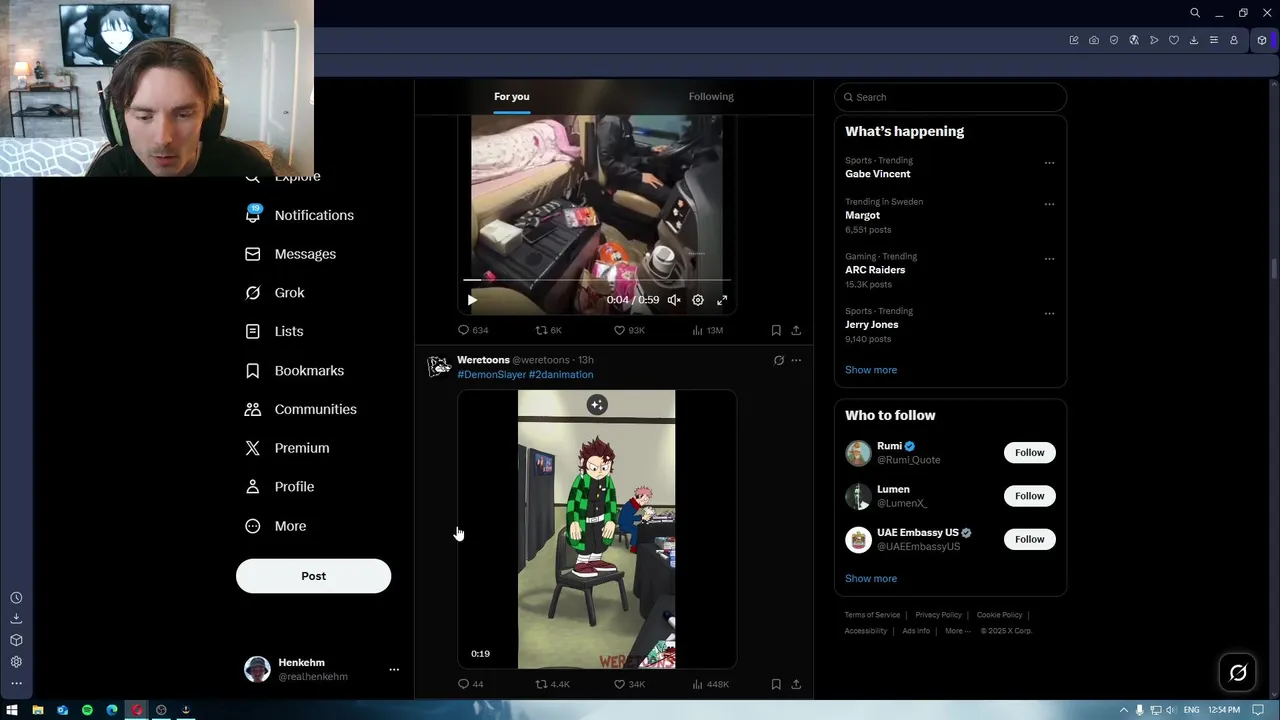
Task: Open browser sidebar three-dot menu
Action: [x=16, y=684]
